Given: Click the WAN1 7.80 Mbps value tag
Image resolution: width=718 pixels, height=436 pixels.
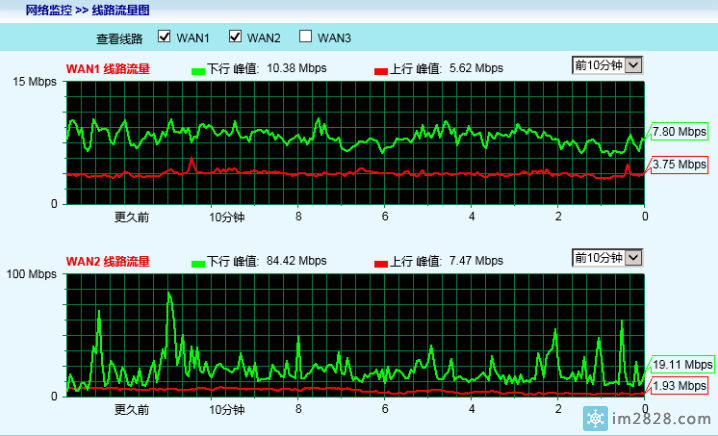Looking at the screenshot, I should click(x=679, y=132).
